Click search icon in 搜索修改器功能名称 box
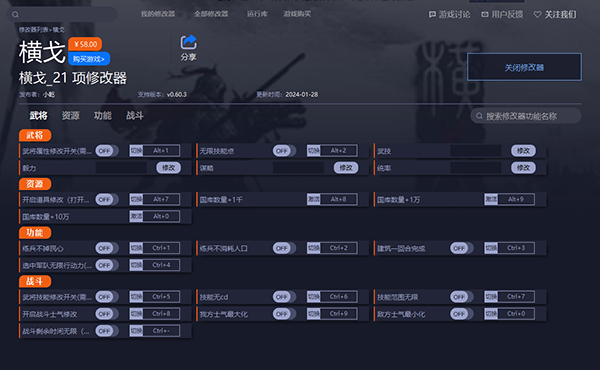600x370 pixels. coord(479,116)
